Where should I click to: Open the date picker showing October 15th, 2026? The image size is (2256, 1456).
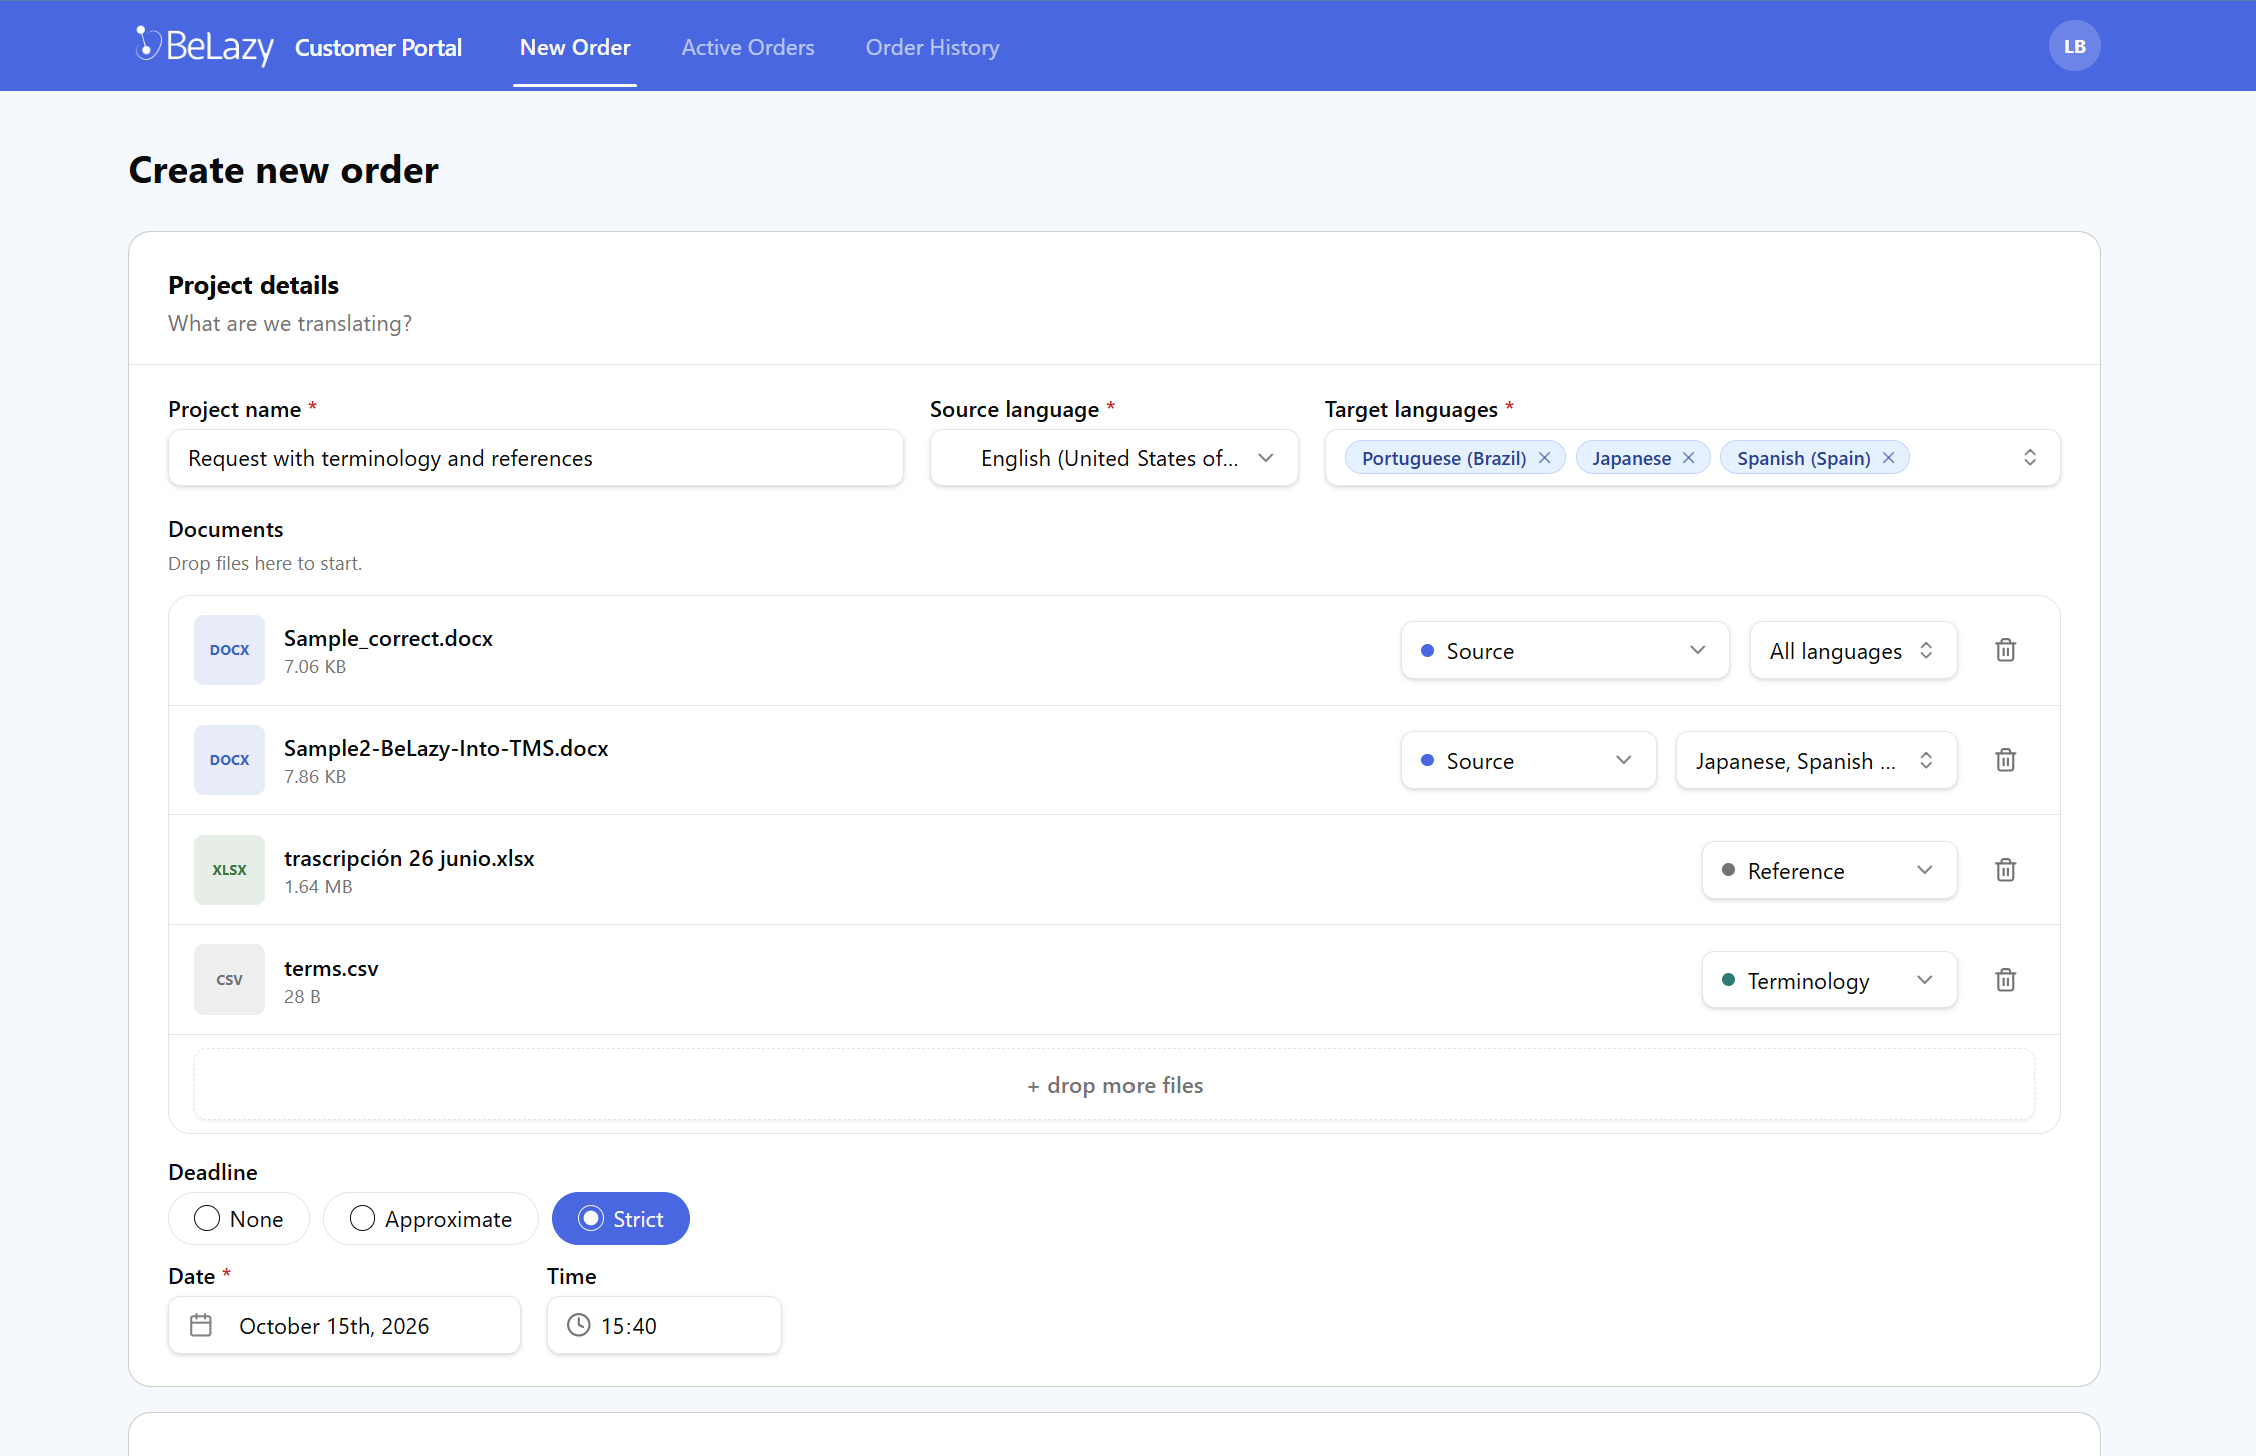tap(344, 1326)
